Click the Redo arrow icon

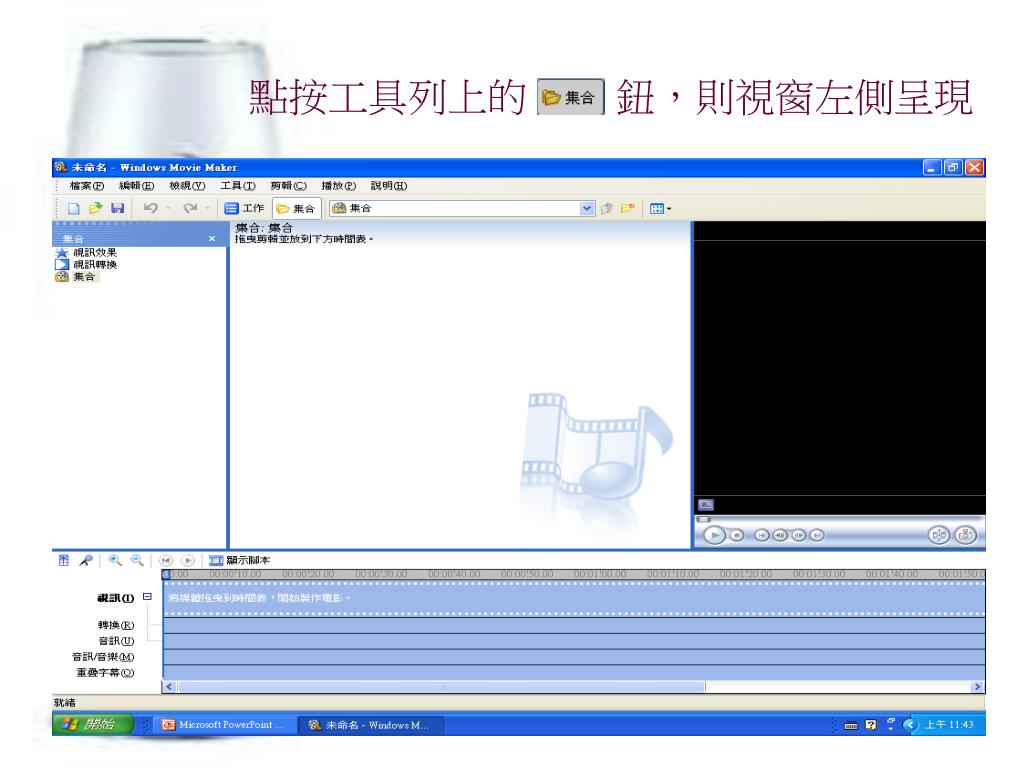190,208
